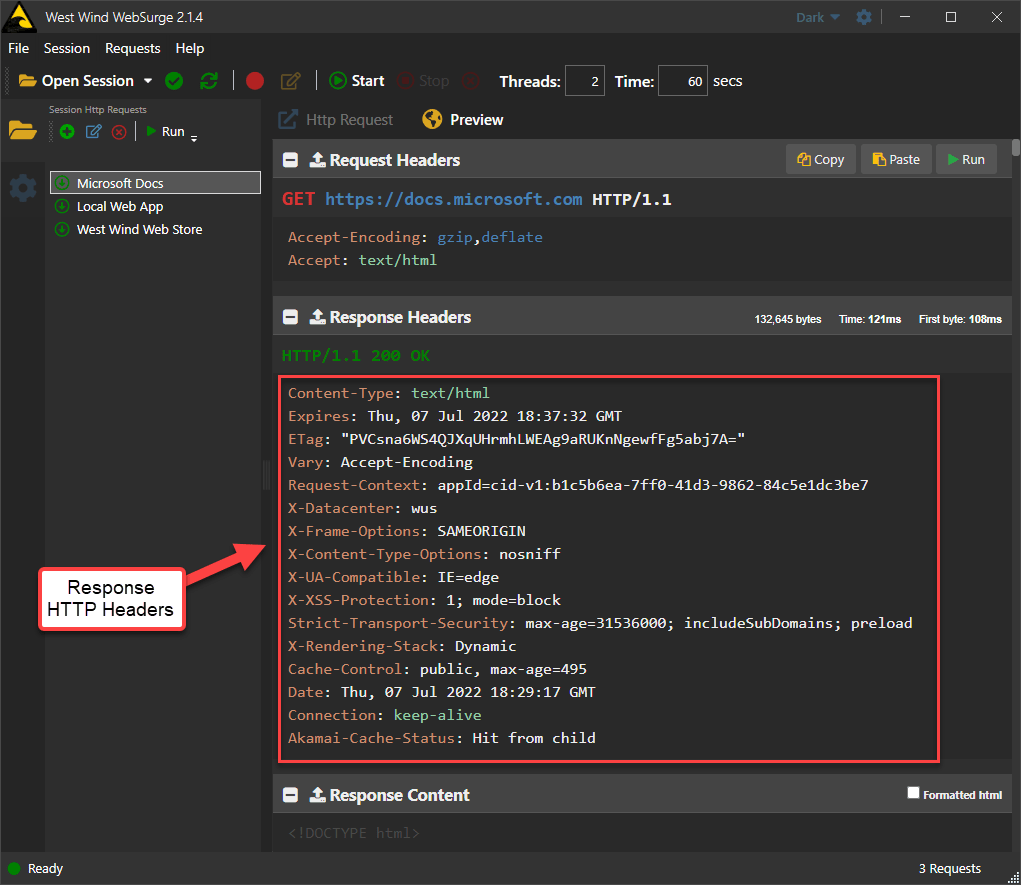The width and height of the screenshot is (1021, 885).
Task: Delete a request with the red X icon
Action: [x=119, y=131]
